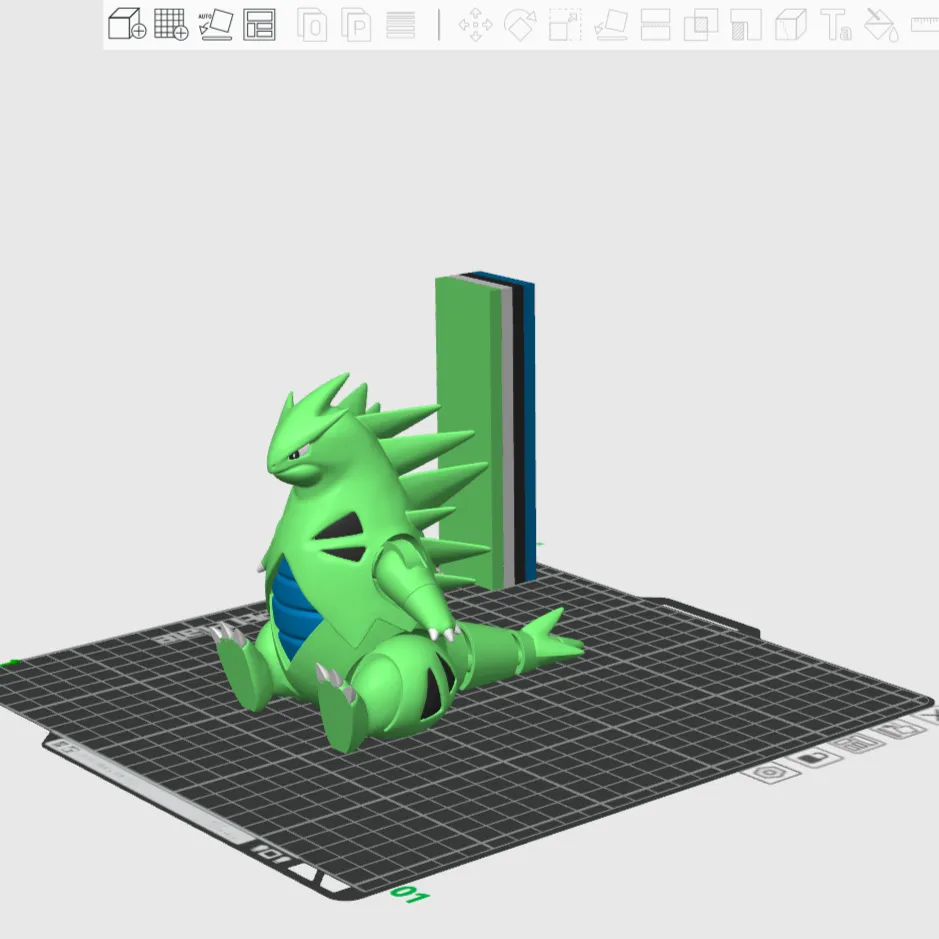The image size is (939, 939).
Task: Select the Copy icon marked O
Action: (312, 25)
